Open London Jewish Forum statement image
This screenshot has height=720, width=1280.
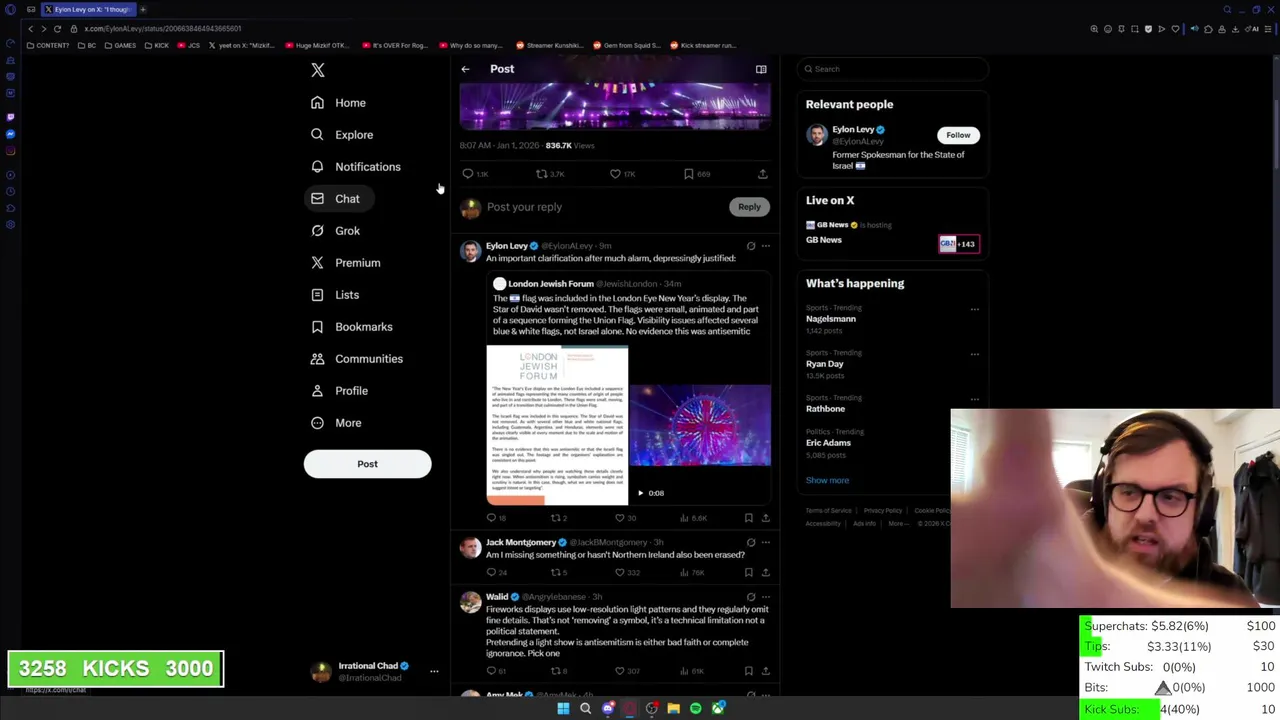557,426
